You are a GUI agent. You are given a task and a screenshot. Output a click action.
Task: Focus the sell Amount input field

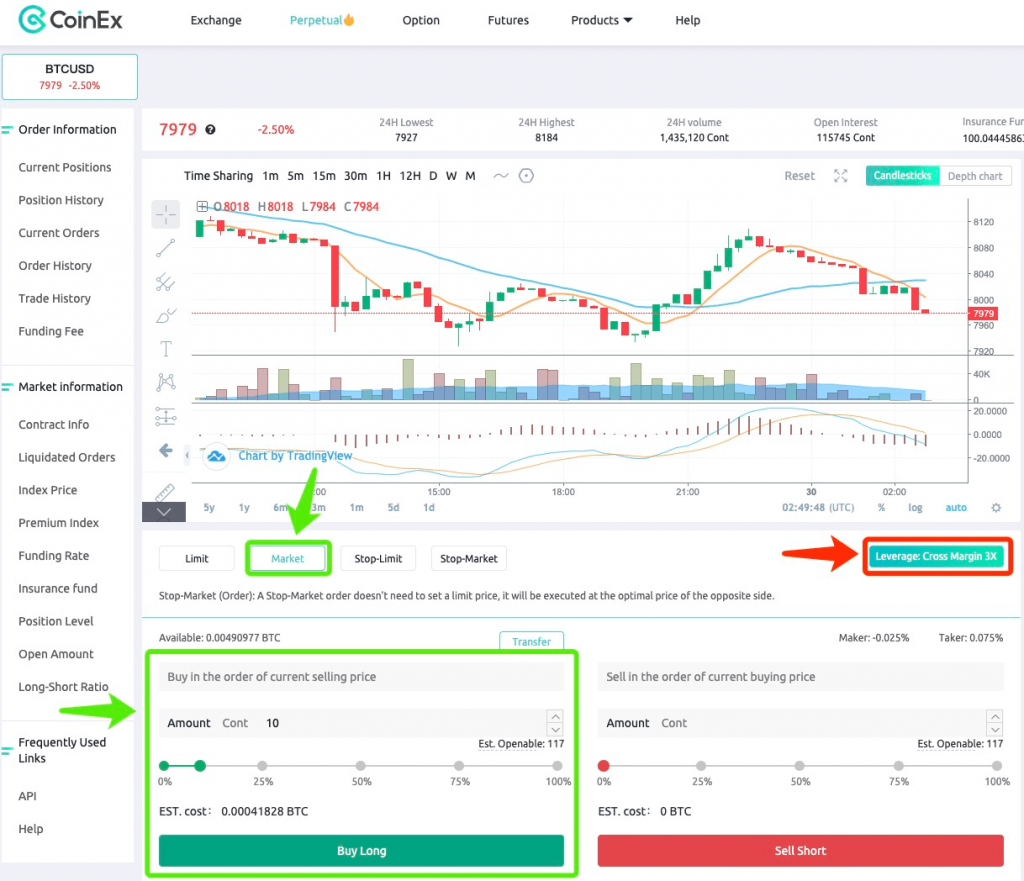801,723
